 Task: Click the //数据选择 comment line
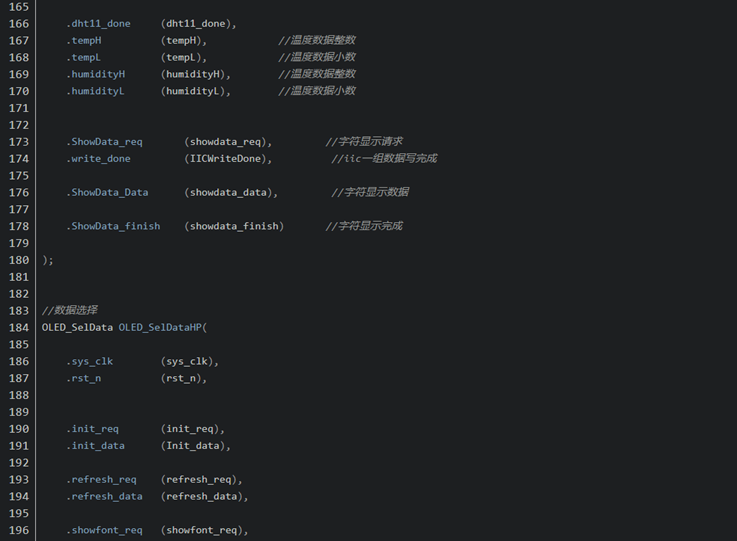coord(69,310)
